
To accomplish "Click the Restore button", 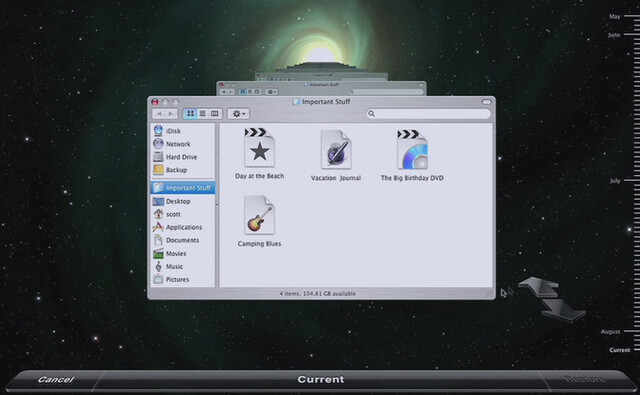I will point(584,379).
